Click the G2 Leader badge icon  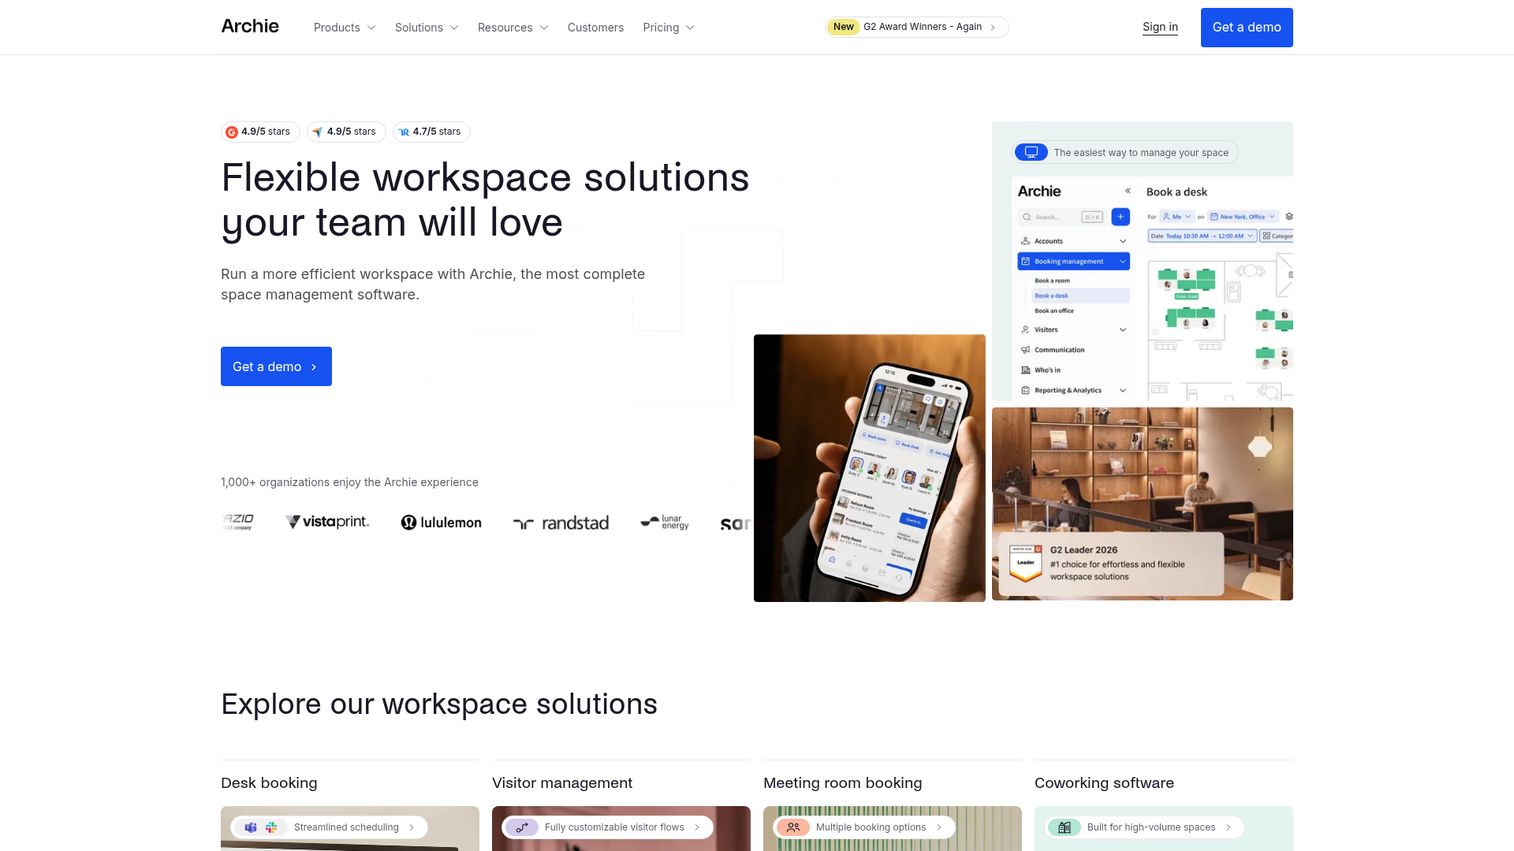point(1025,563)
